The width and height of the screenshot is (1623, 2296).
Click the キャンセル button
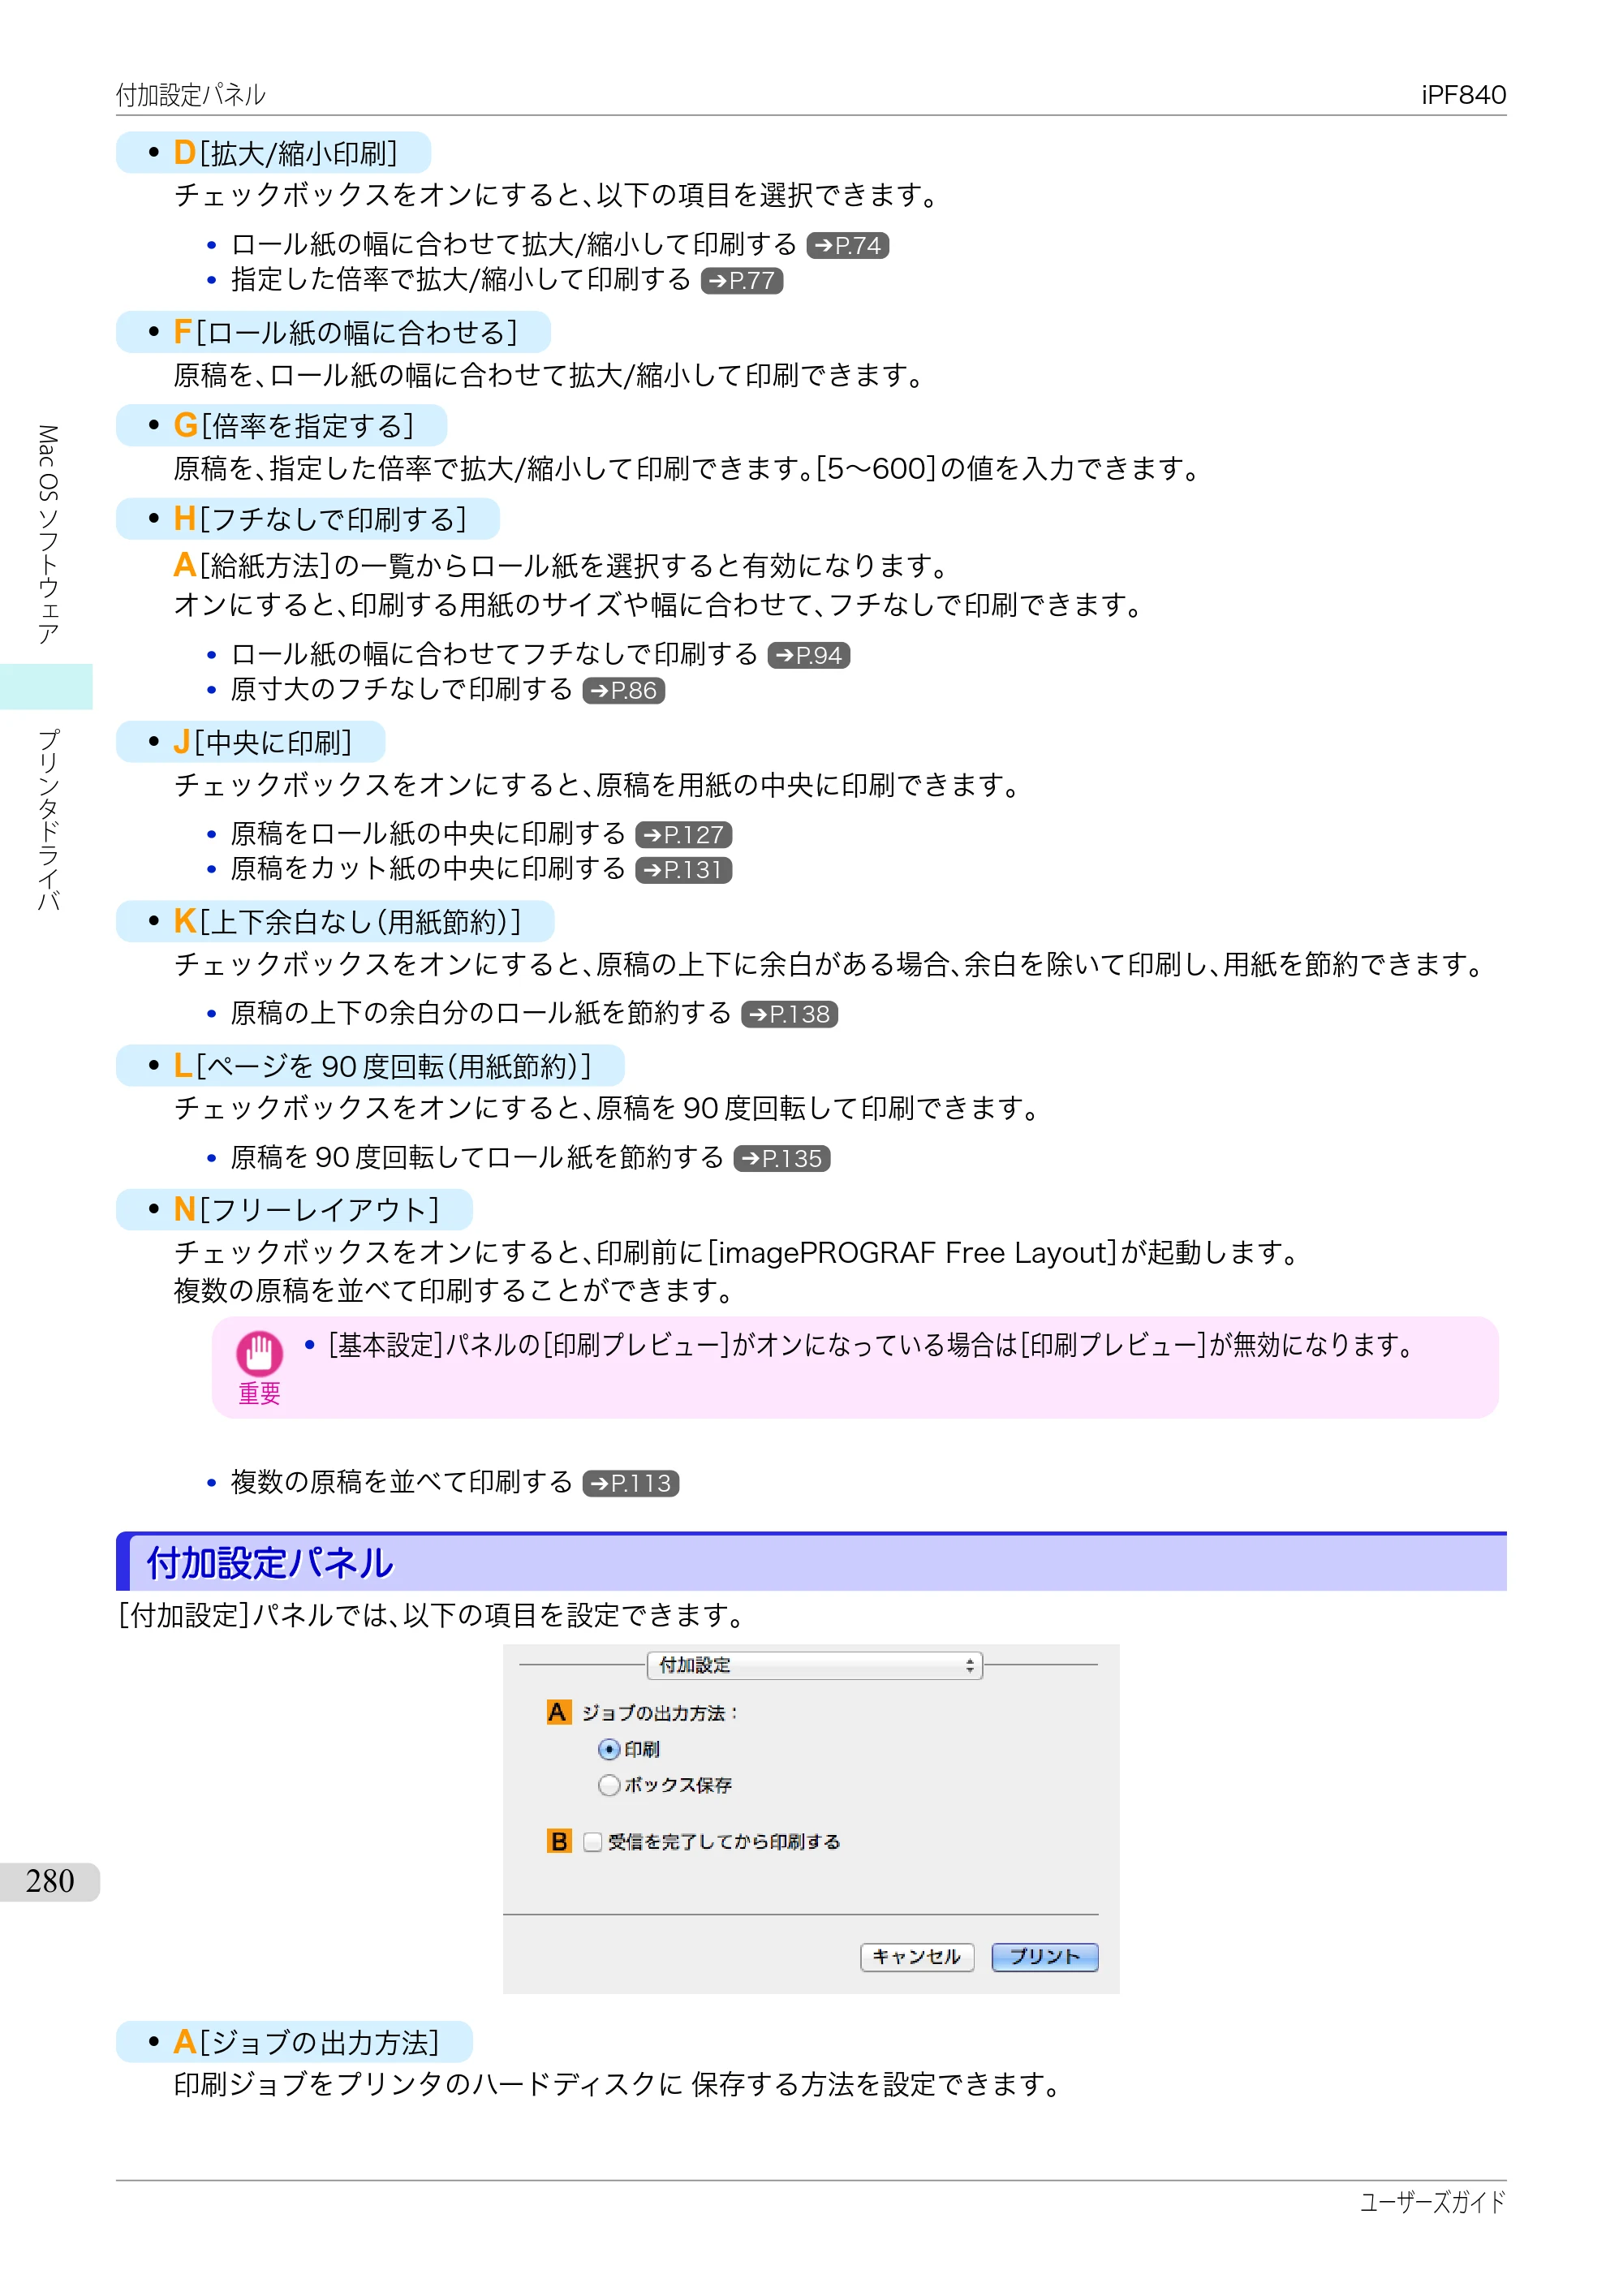click(x=916, y=1957)
